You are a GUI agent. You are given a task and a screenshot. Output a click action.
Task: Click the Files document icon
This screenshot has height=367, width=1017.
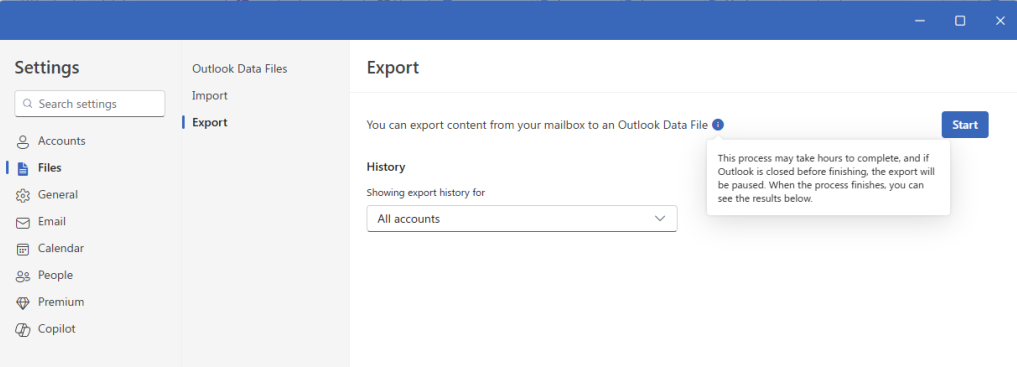pos(23,169)
